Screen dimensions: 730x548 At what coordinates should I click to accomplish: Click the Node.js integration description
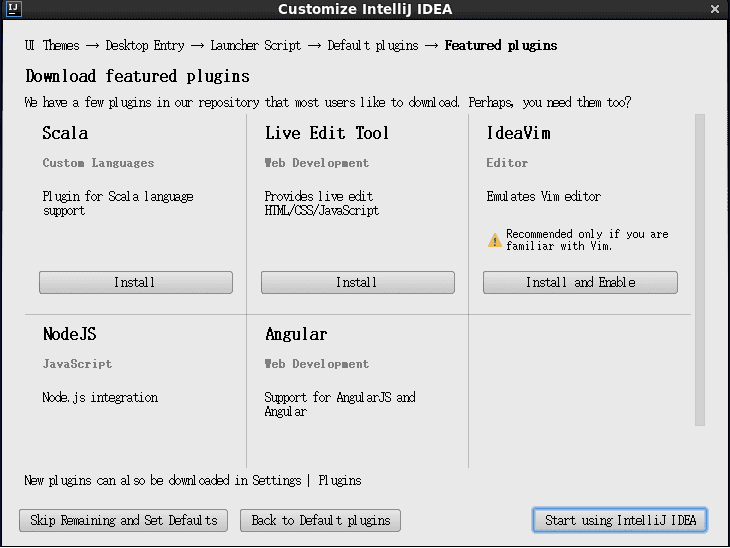[100, 398]
